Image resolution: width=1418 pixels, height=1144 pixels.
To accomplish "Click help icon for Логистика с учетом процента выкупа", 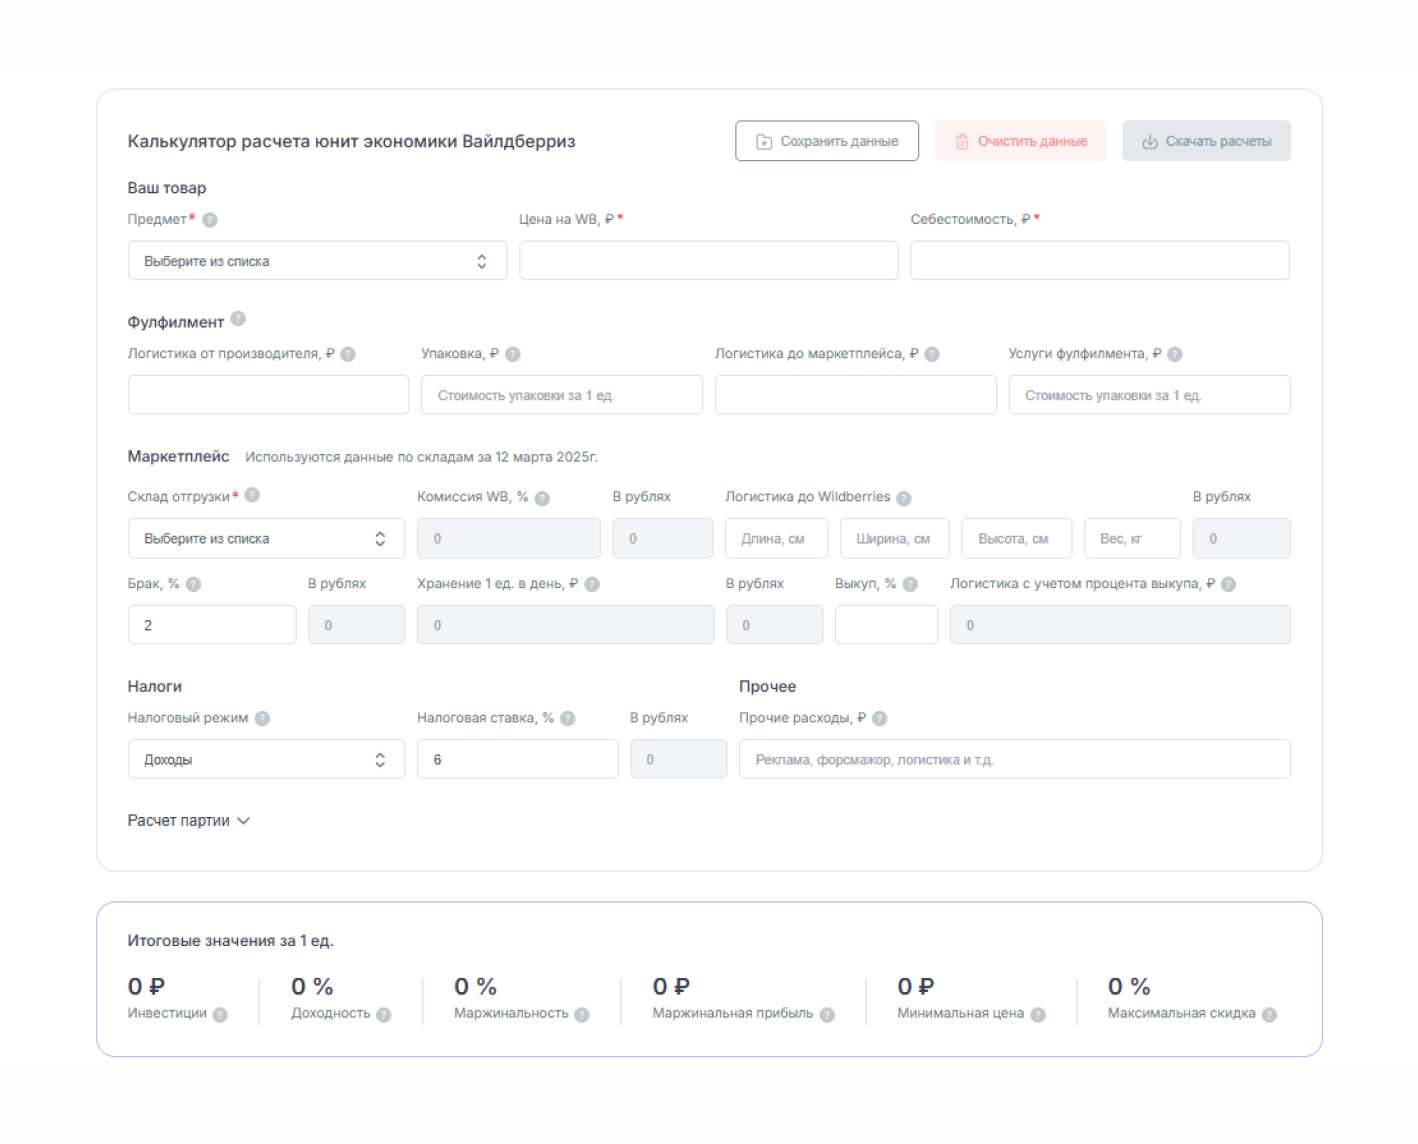I will [x=1229, y=585].
